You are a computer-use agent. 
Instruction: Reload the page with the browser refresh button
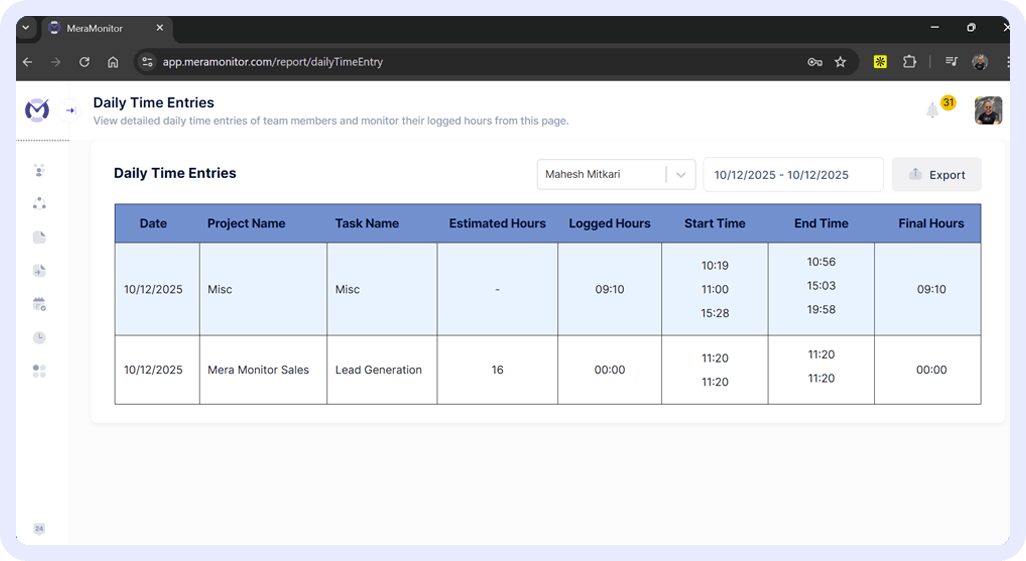(84, 62)
